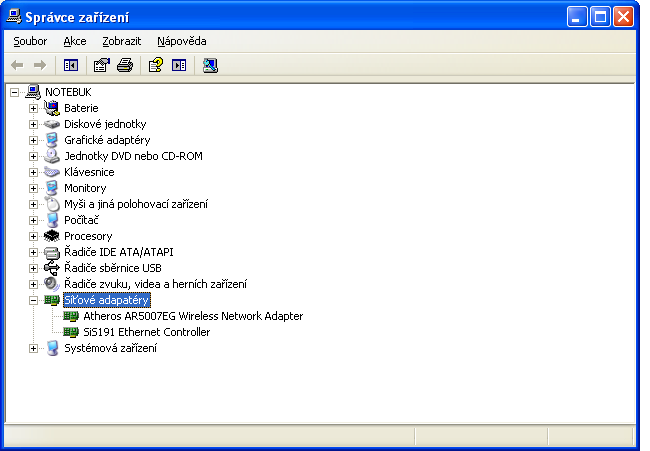Toggle the action pane toolbar icon

[179, 65]
